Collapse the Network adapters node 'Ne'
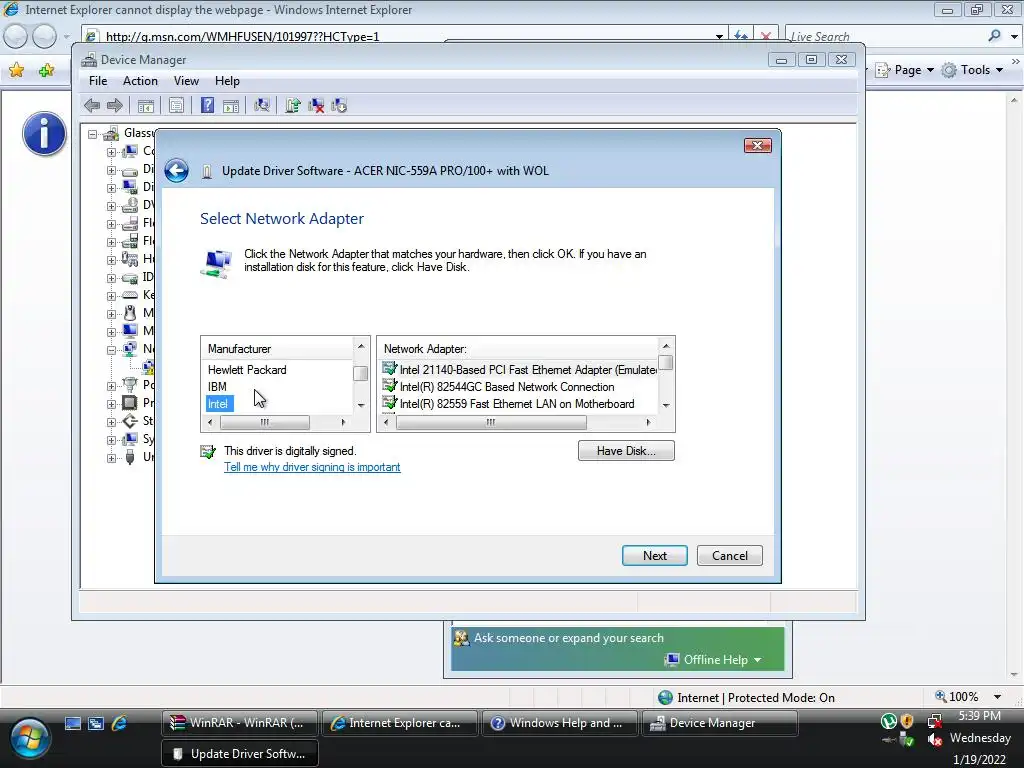Viewport: 1024px width, 768px height. 111,350
